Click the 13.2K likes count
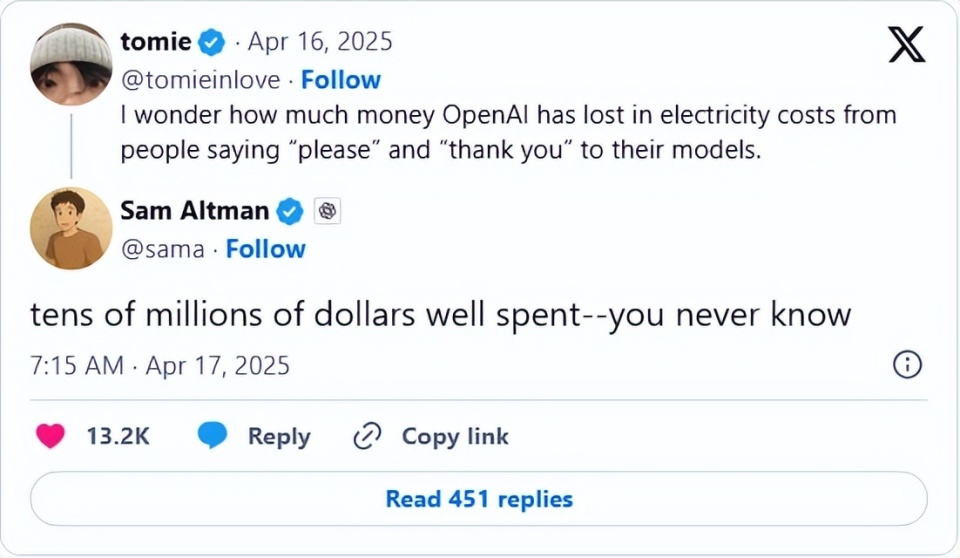The width and height of the screenshot is (960, 558). tap(118, 436)
